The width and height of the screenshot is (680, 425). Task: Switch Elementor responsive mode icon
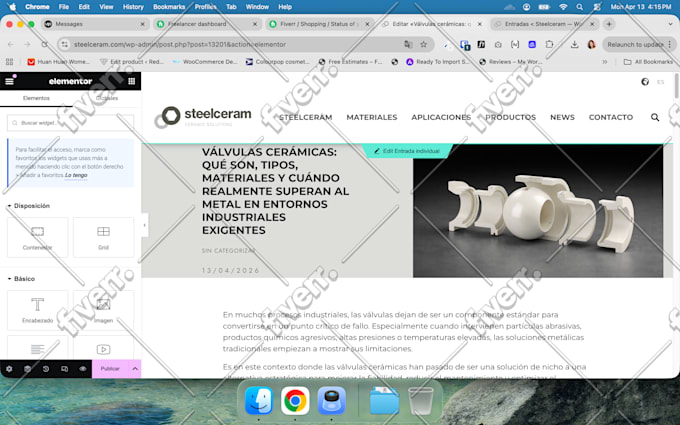coord(64,369)
